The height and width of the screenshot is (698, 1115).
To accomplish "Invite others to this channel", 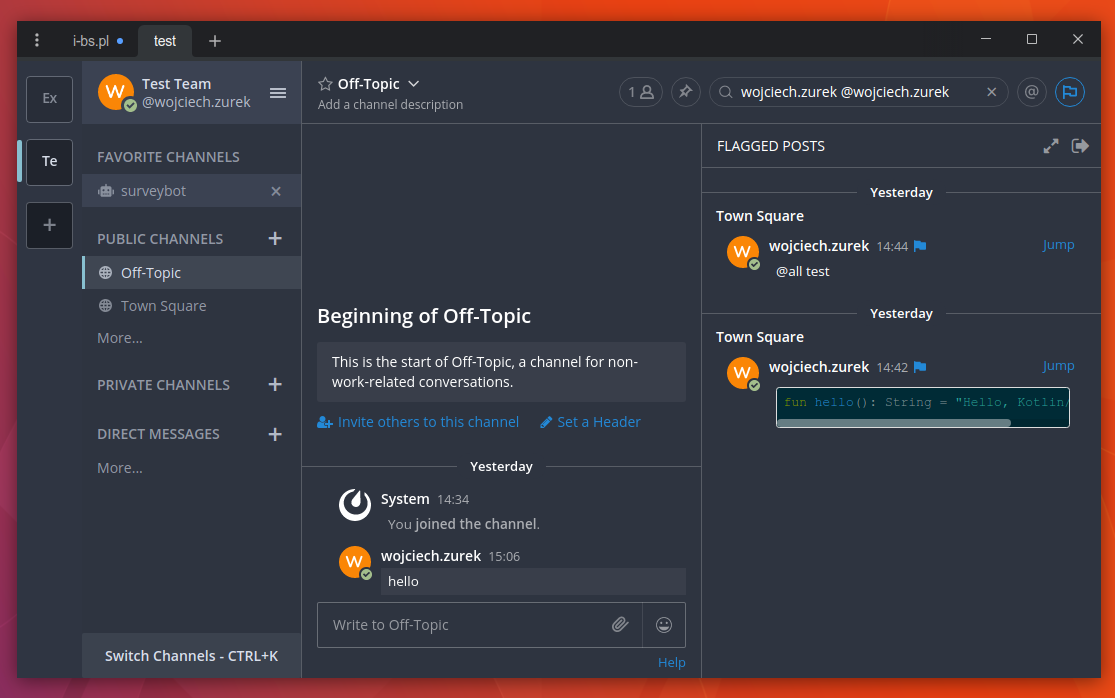I will [x=418, y=422].
